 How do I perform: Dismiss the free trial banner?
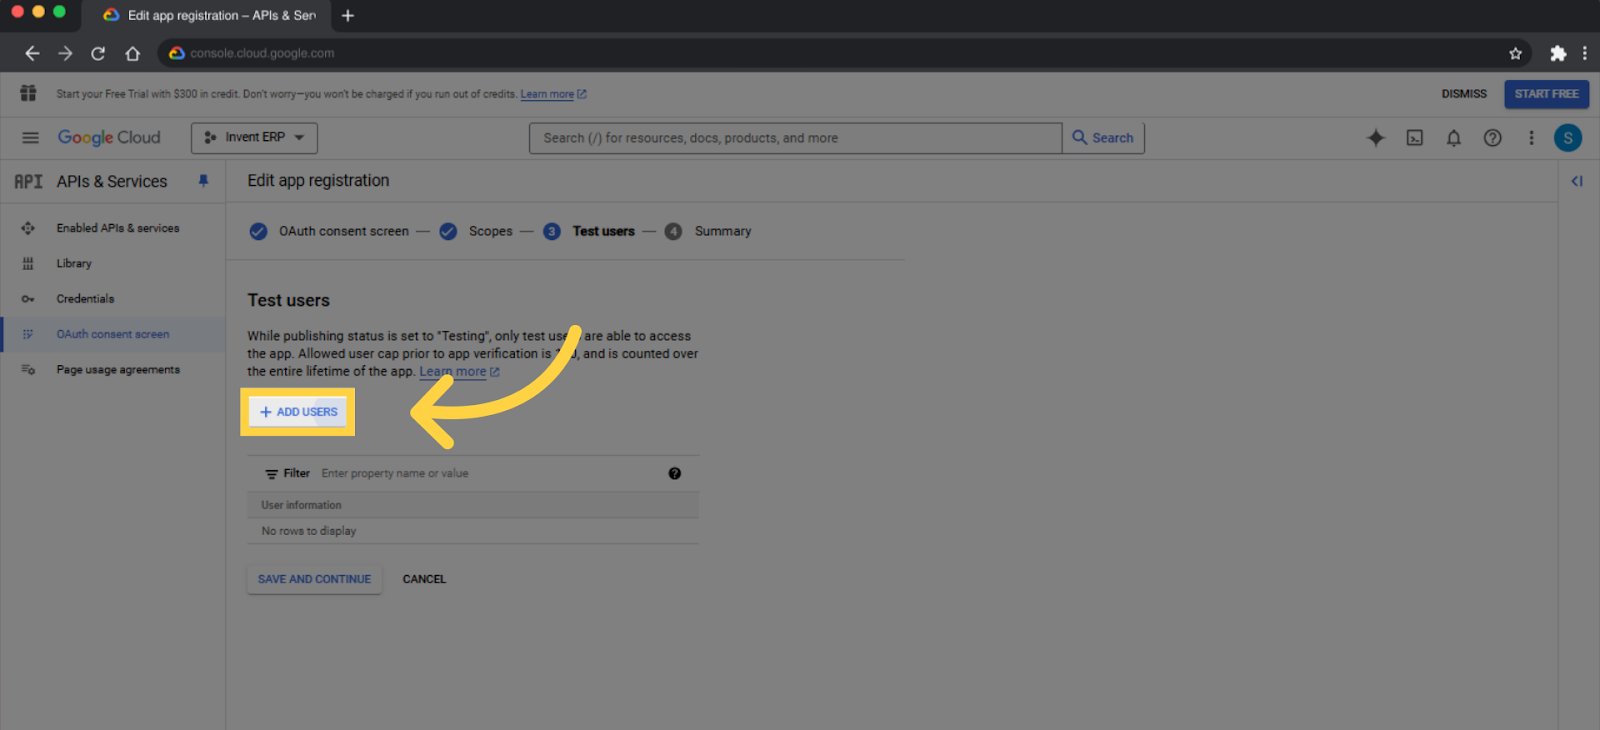1464,94
